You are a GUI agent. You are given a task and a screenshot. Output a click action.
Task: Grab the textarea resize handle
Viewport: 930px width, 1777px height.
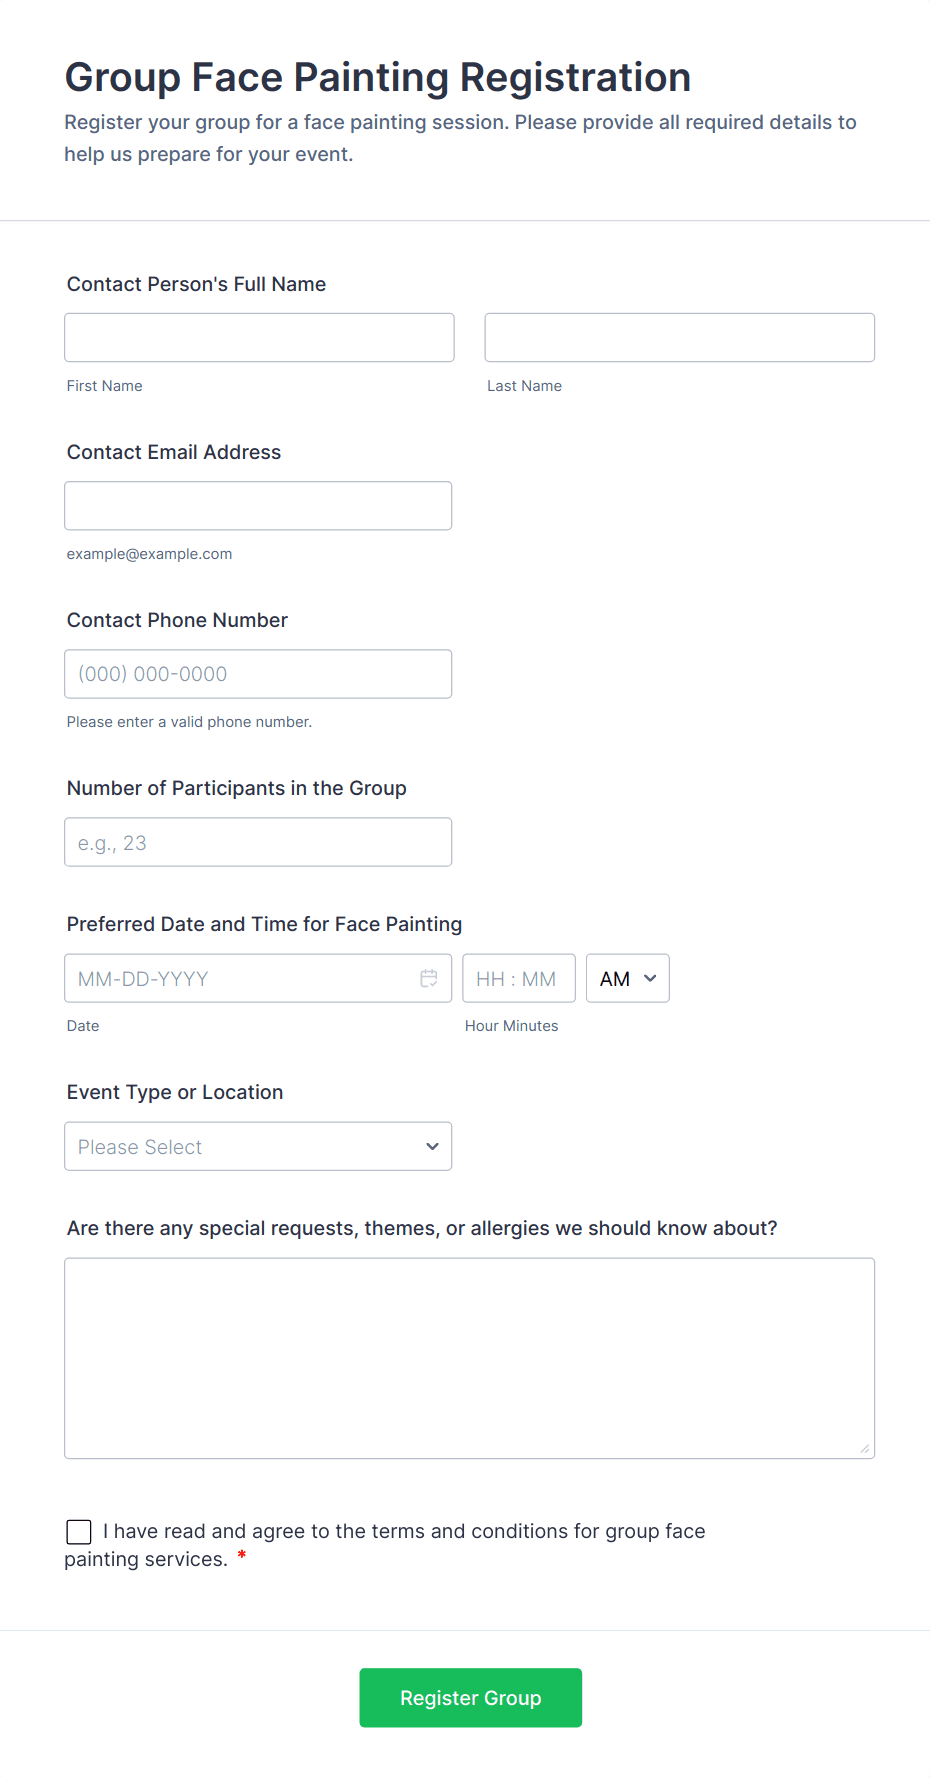pos(865,1448)
